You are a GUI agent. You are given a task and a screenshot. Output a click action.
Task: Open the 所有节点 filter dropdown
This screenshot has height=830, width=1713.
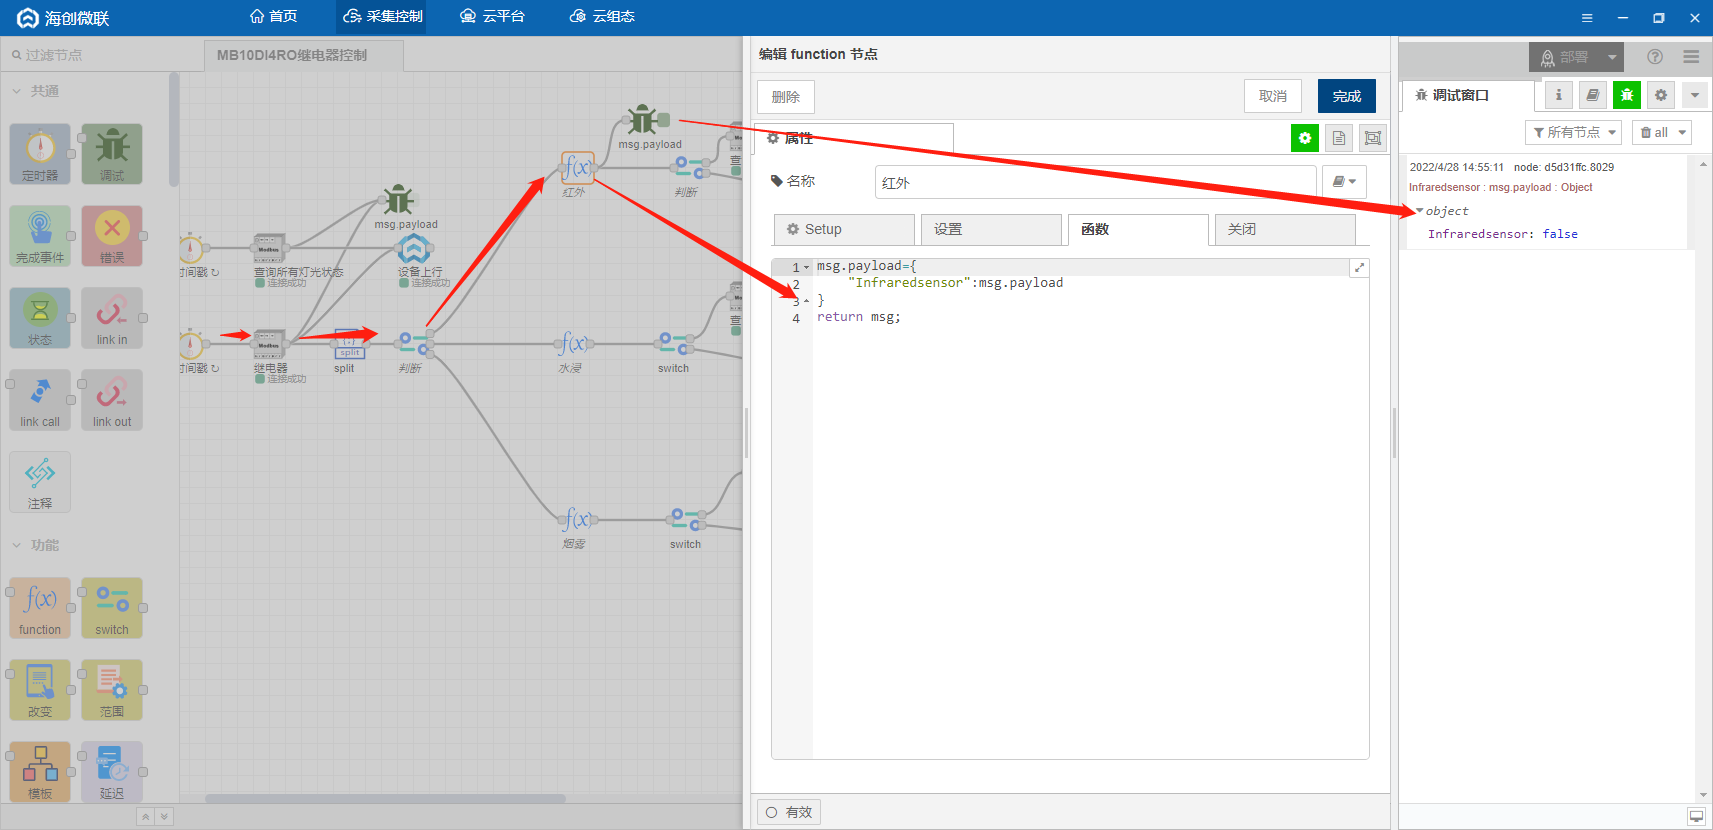[x=1573, y=132]
